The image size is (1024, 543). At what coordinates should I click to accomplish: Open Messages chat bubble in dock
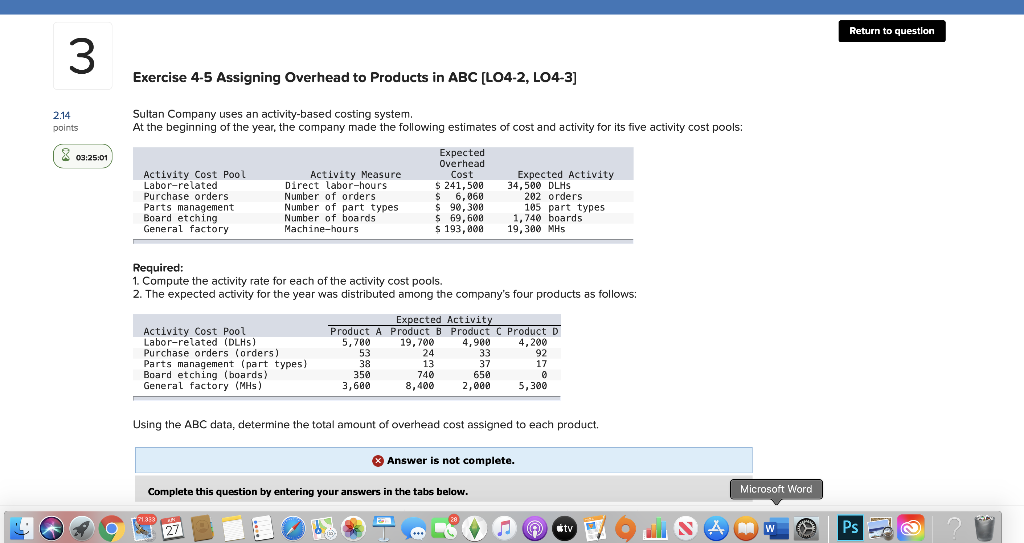[413, 528]
